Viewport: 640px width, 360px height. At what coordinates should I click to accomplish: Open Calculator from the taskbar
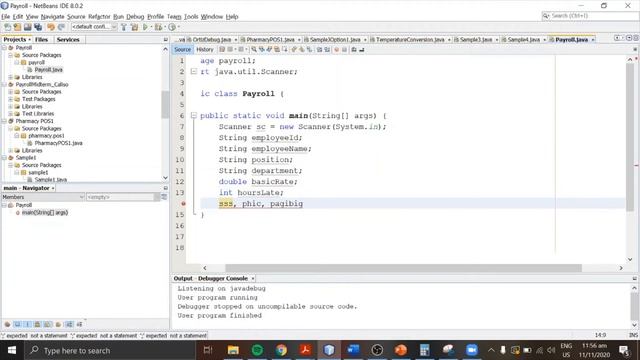point(424,350)
